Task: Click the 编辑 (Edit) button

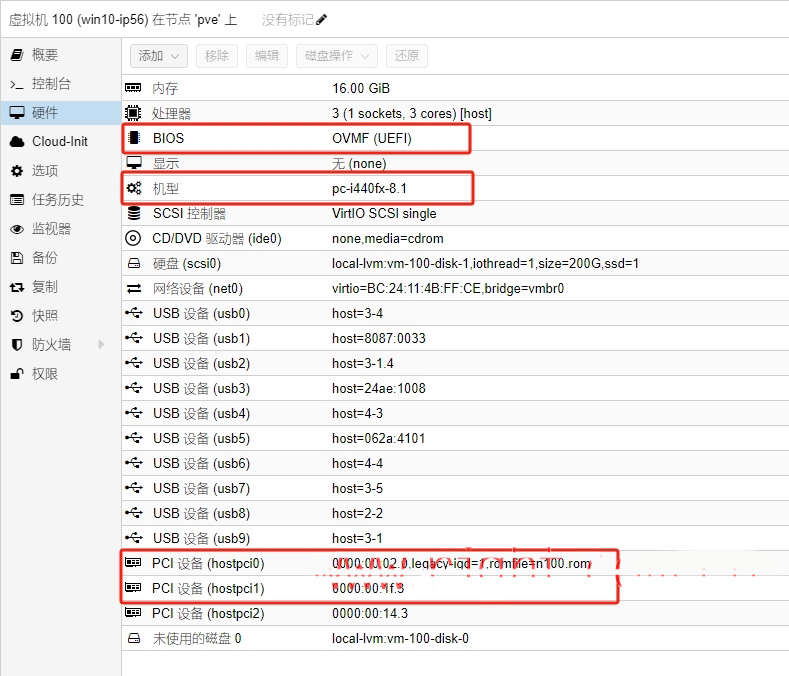Action: click(267, 56)
